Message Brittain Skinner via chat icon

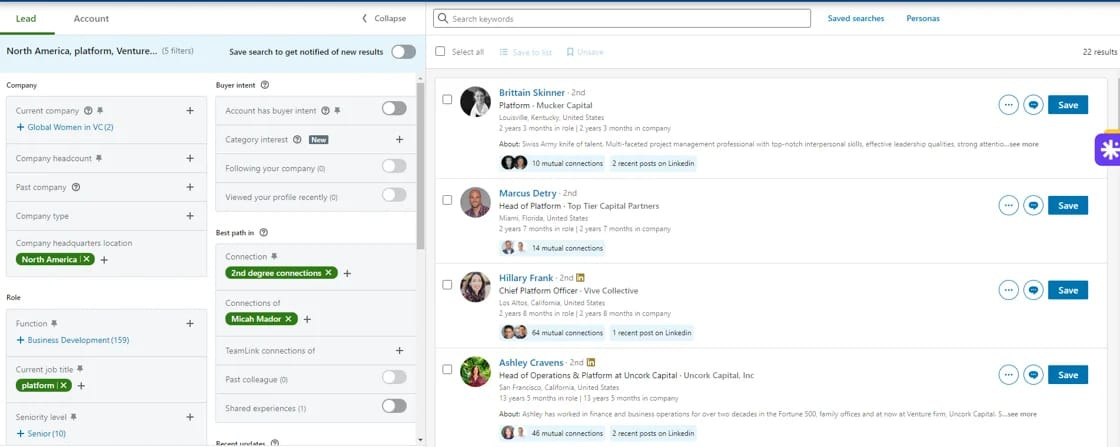[1033, 105]
